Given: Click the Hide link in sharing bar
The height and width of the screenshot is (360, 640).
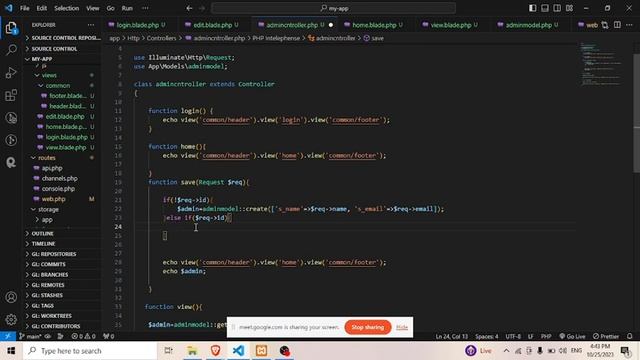Looking at the screenshot, I should pyautogui.click(x=402, y=327).
